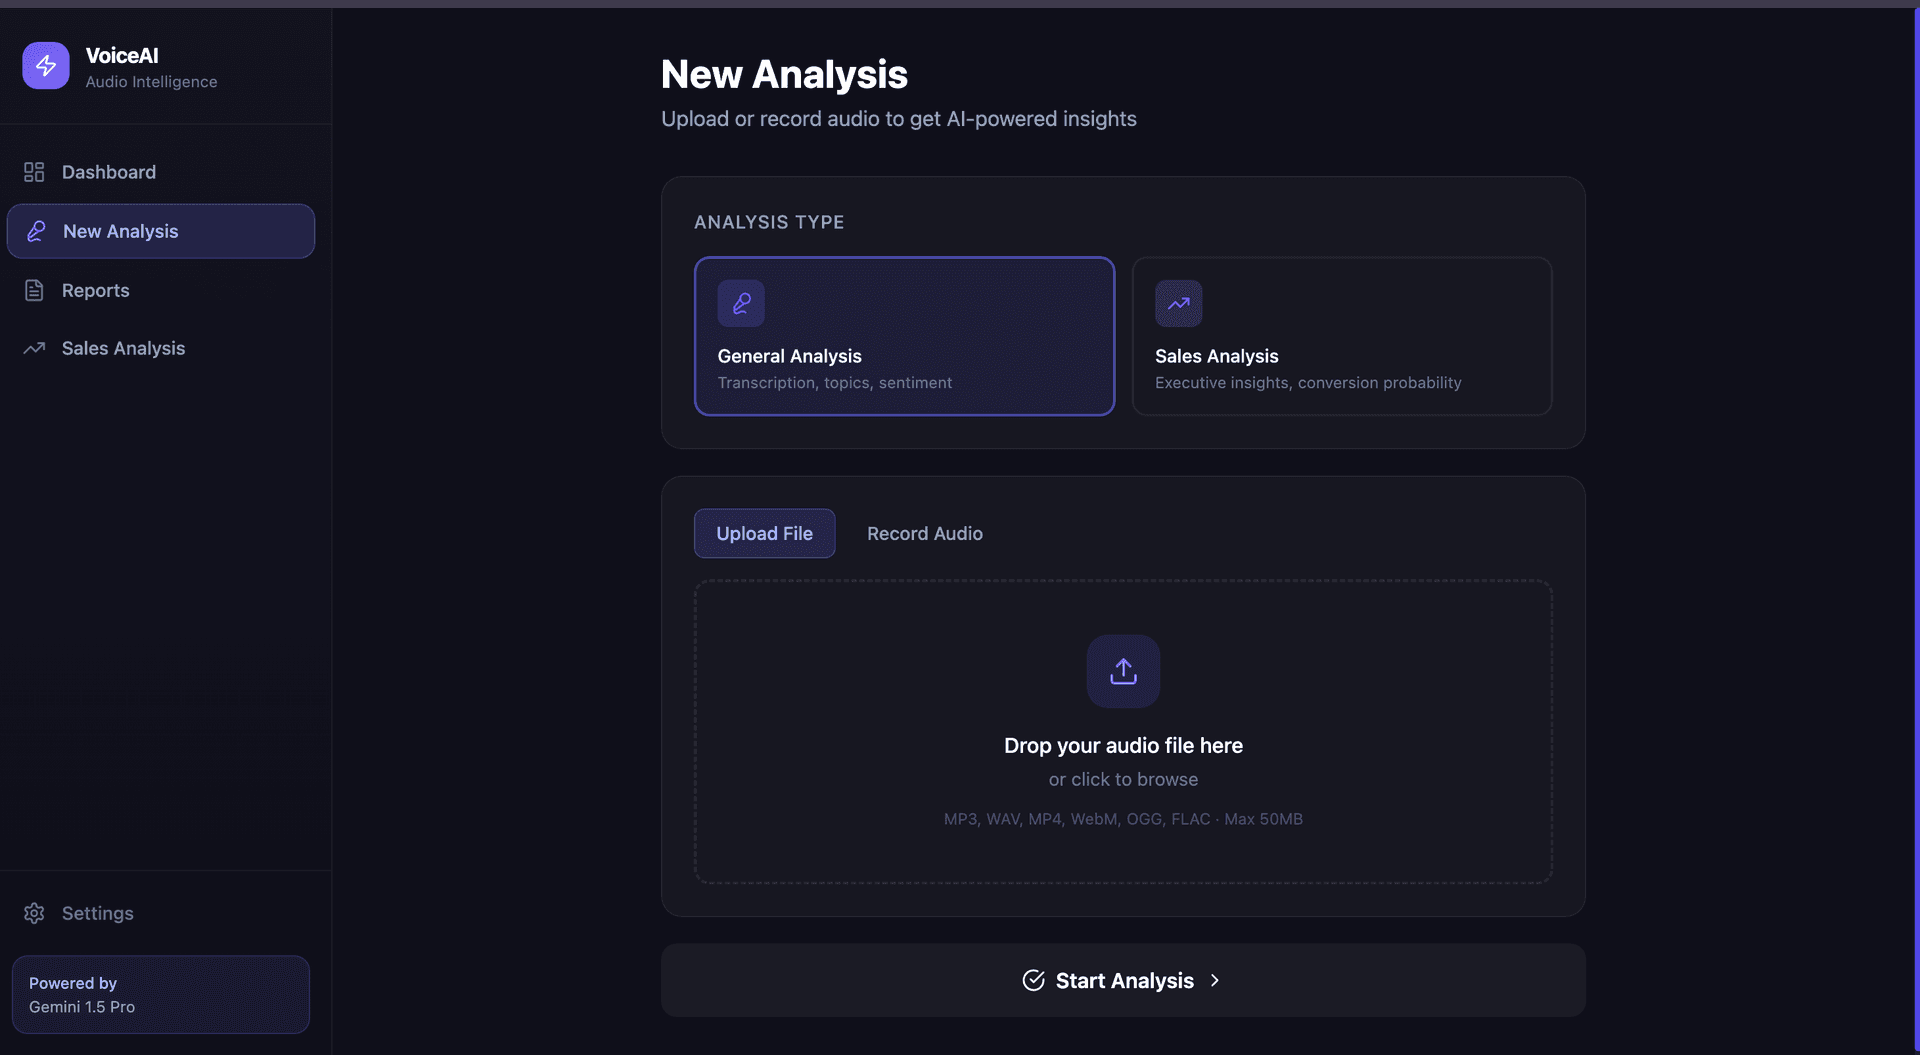
Task: Click the Sales Analysis trend icon in sidebar
Action: point(34,348)
